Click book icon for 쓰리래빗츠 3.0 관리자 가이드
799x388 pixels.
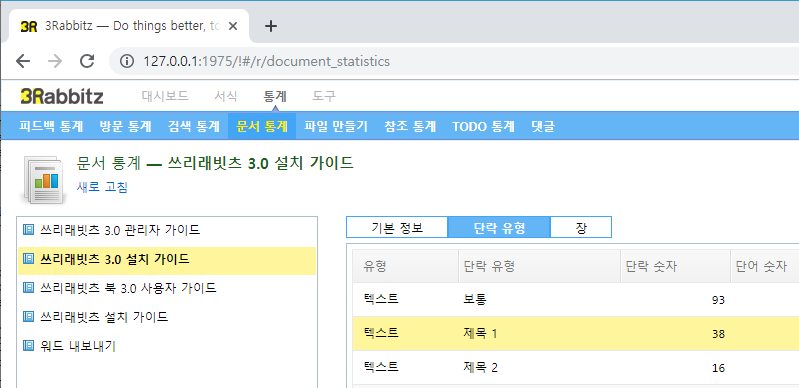coord(29,229)
